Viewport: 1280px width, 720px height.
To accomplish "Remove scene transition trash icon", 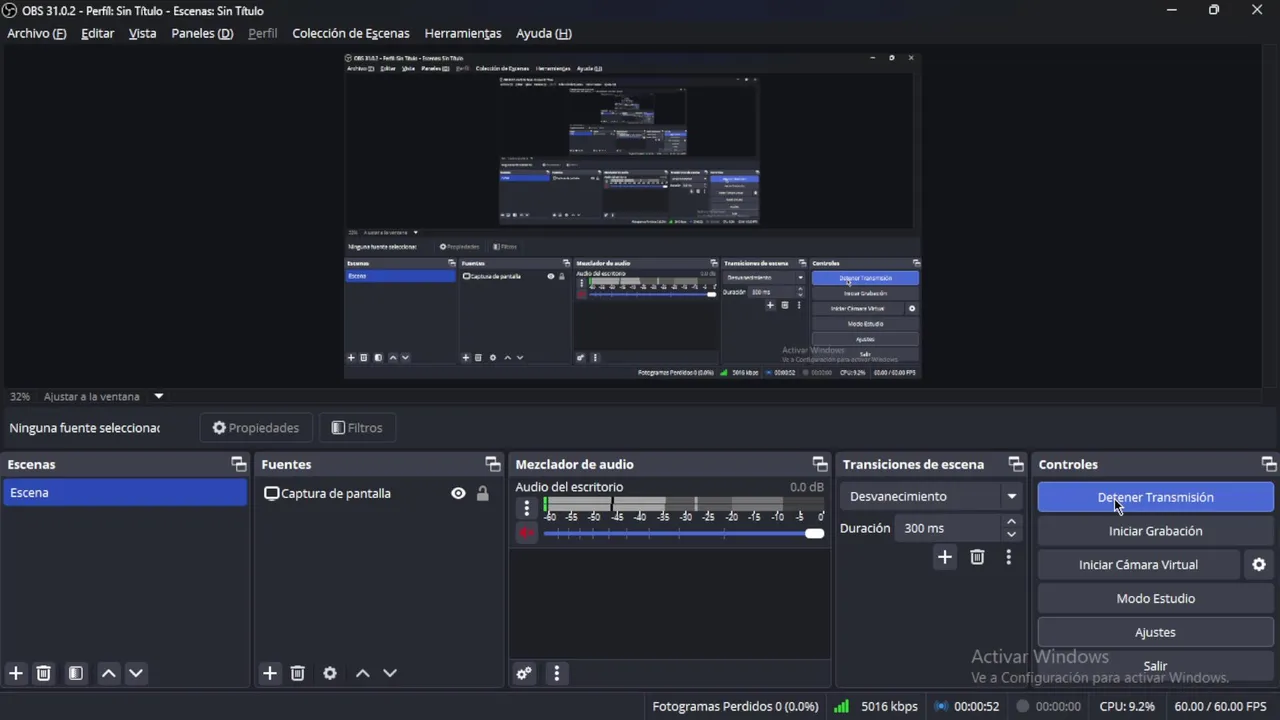I will [x=977, y=557].
